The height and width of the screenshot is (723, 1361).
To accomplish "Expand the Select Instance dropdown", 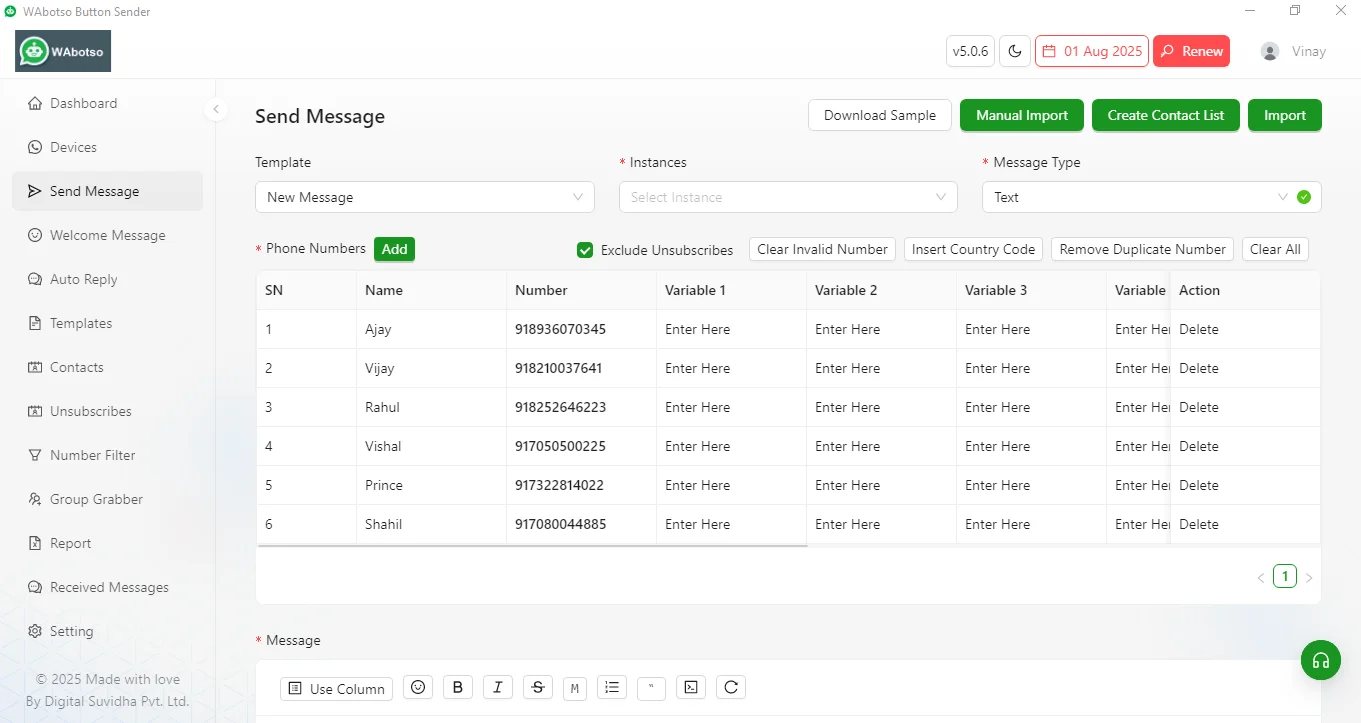I will [788, 197].
